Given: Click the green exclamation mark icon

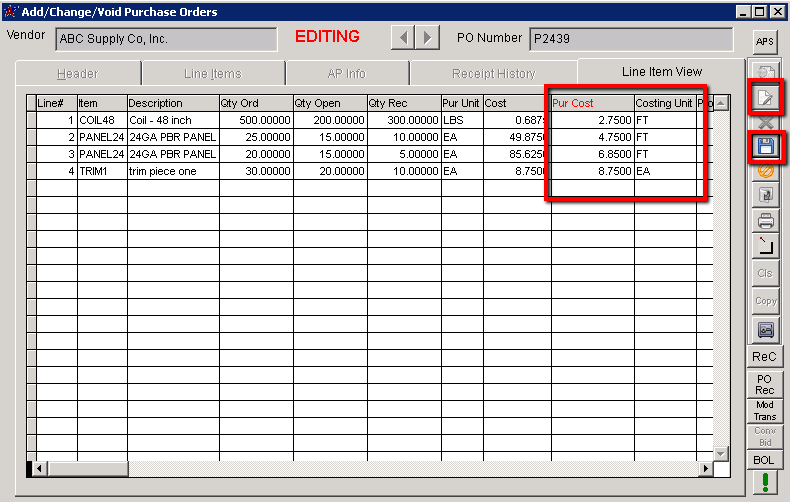Looking at the screenshot, I should [x=765, y=482].
